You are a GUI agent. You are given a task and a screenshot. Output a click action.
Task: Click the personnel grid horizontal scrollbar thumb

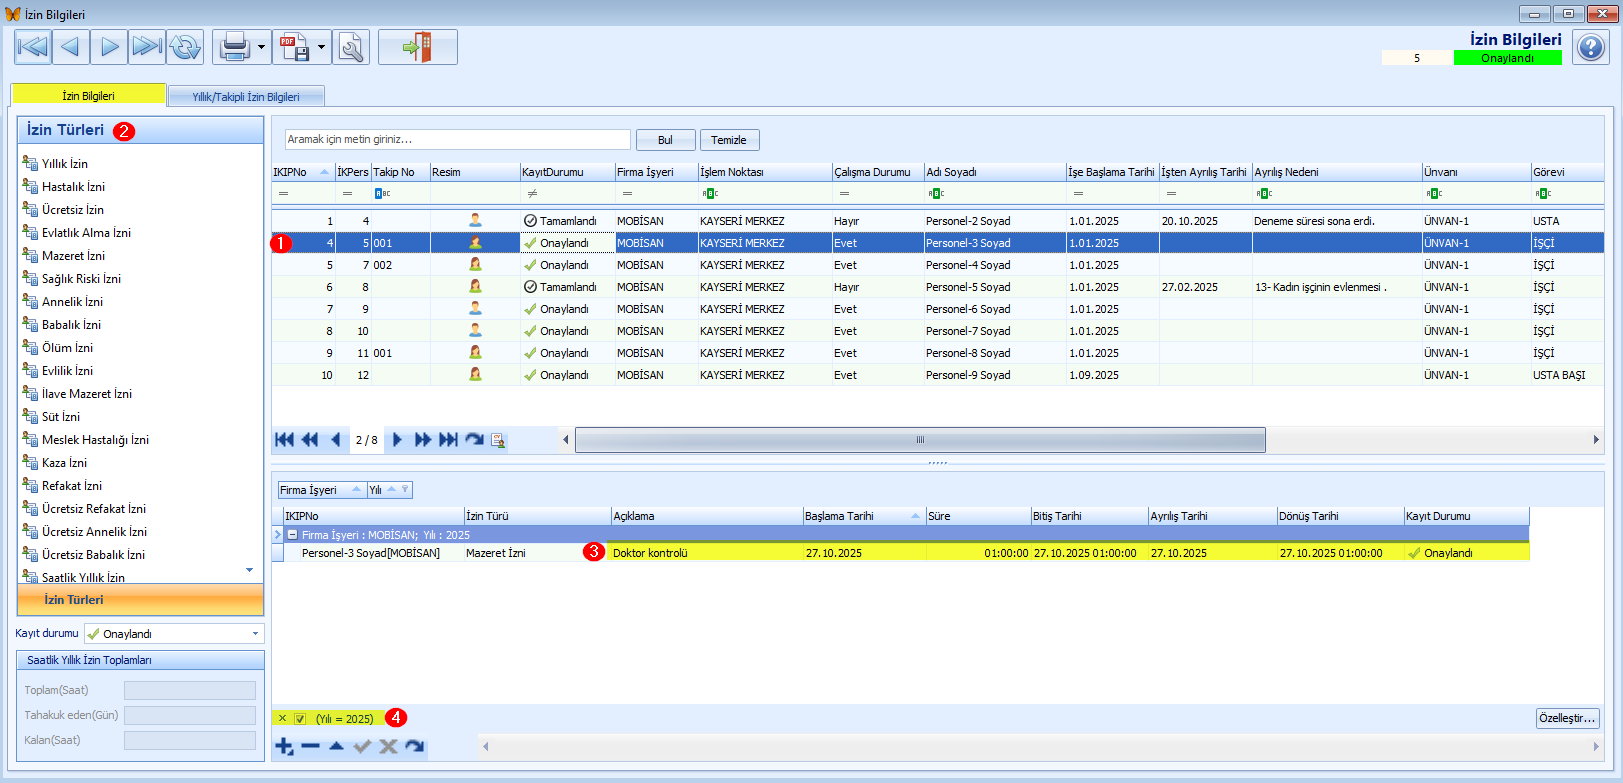pos(920,440)
